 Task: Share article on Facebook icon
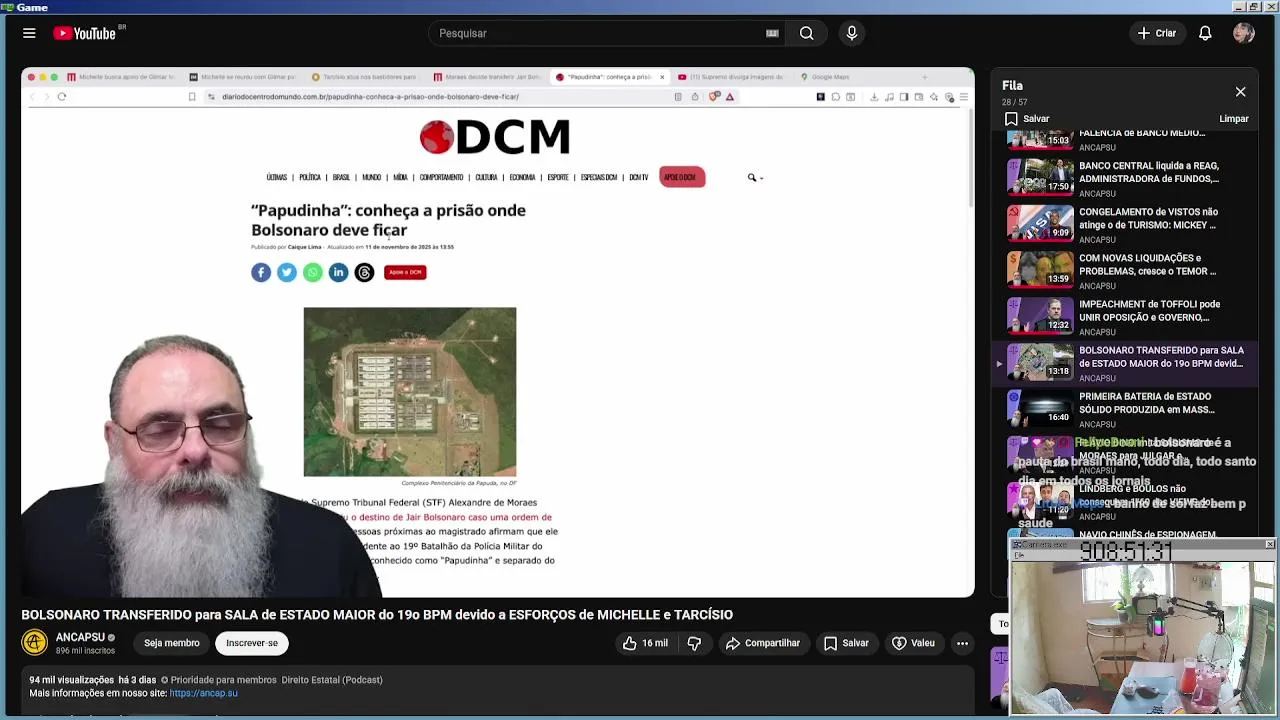pos(261,272)
